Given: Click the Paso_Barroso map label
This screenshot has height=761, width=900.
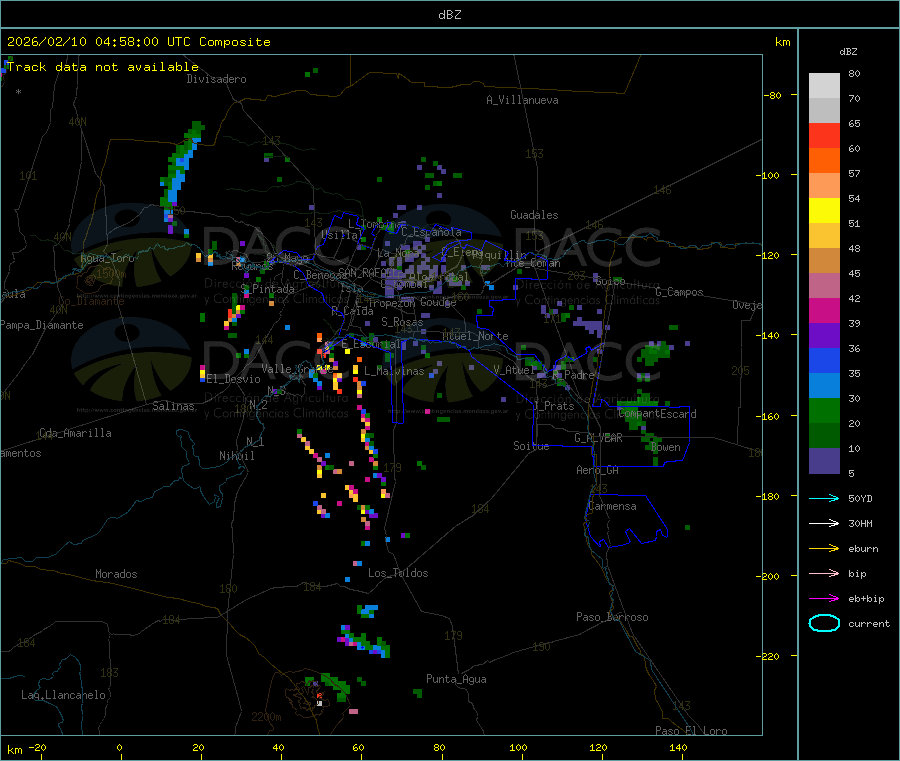Looking at the screenshot, I should coord(612,617).
